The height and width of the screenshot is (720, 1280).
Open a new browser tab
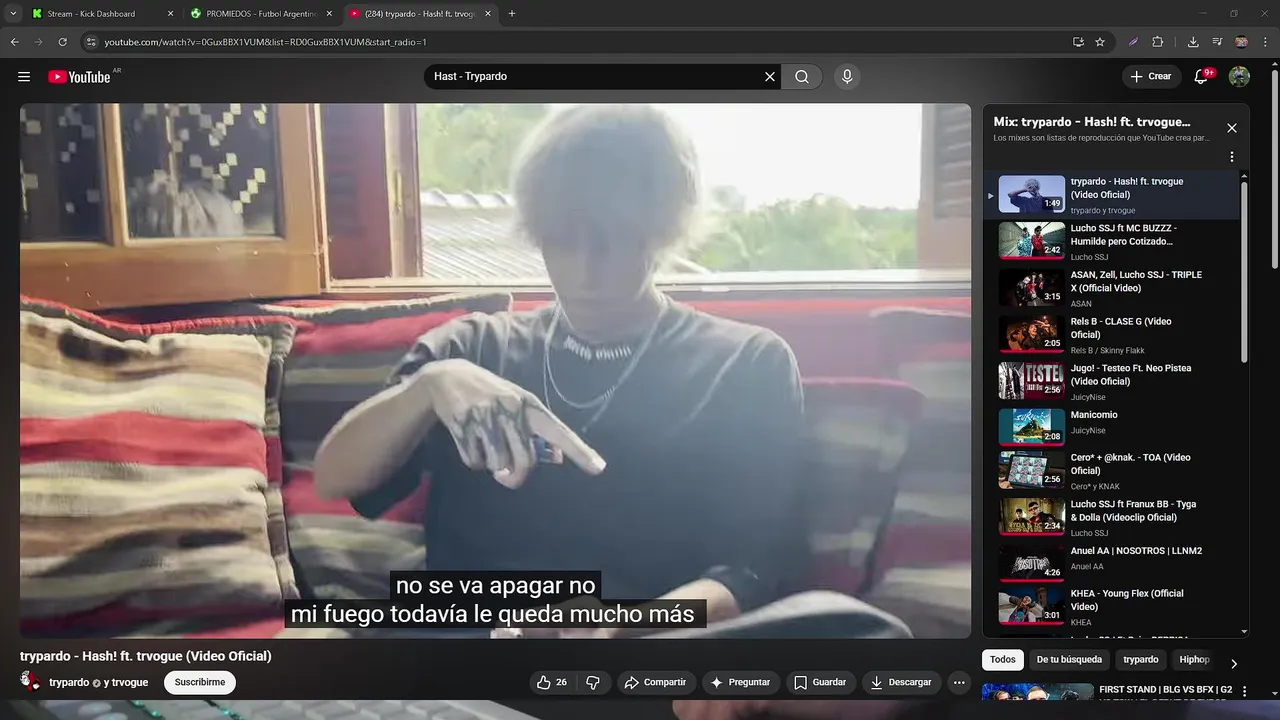coord(512,14)
